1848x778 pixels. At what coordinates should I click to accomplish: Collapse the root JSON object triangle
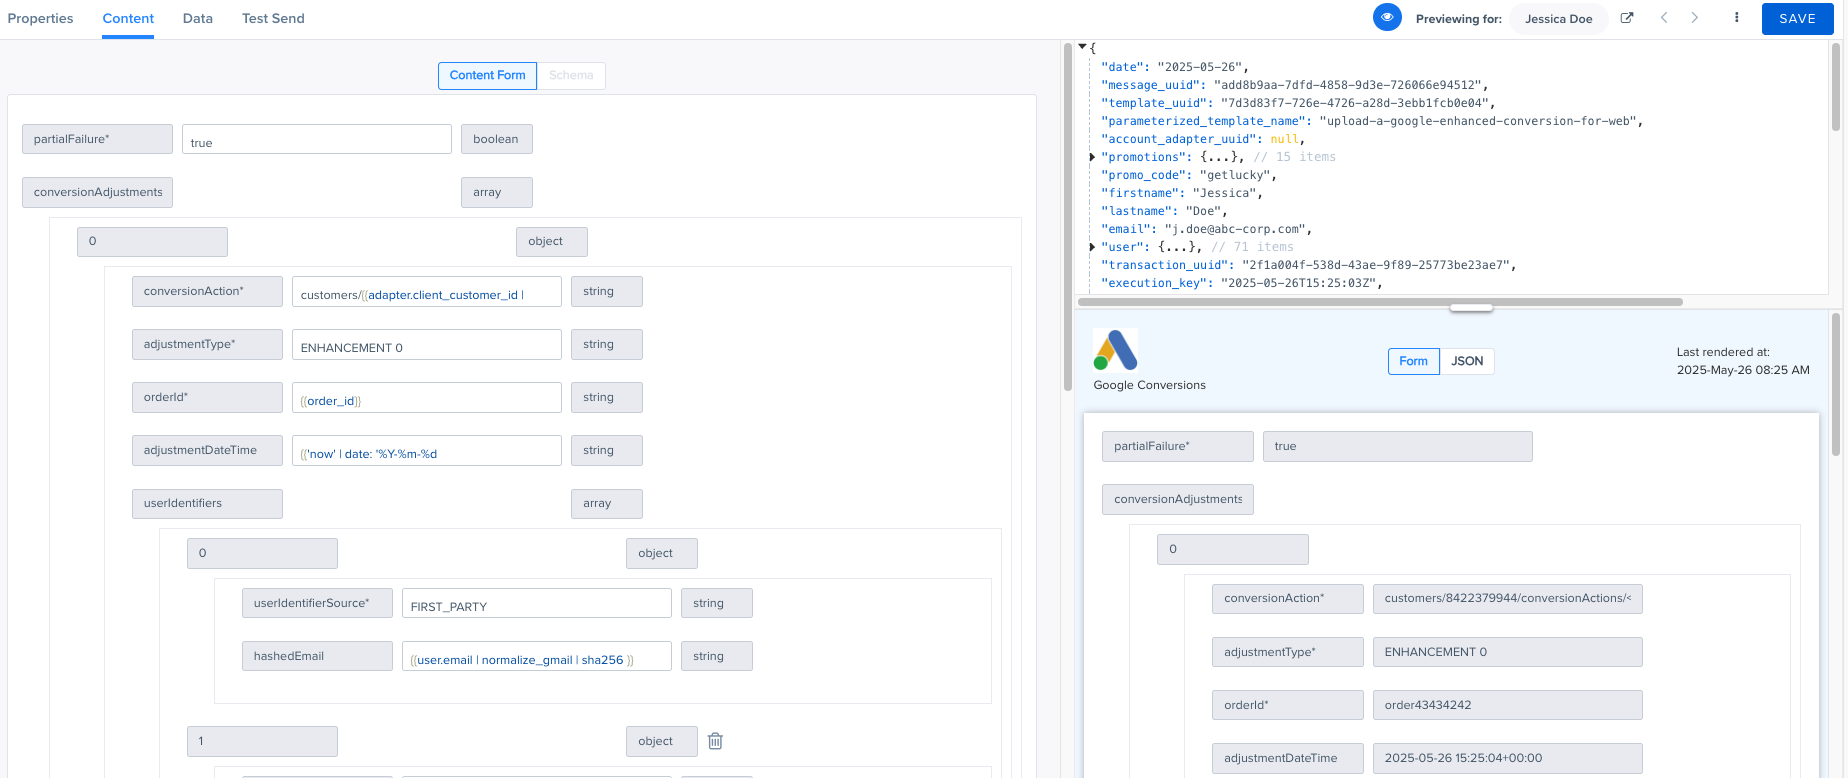pos(1082,47)
